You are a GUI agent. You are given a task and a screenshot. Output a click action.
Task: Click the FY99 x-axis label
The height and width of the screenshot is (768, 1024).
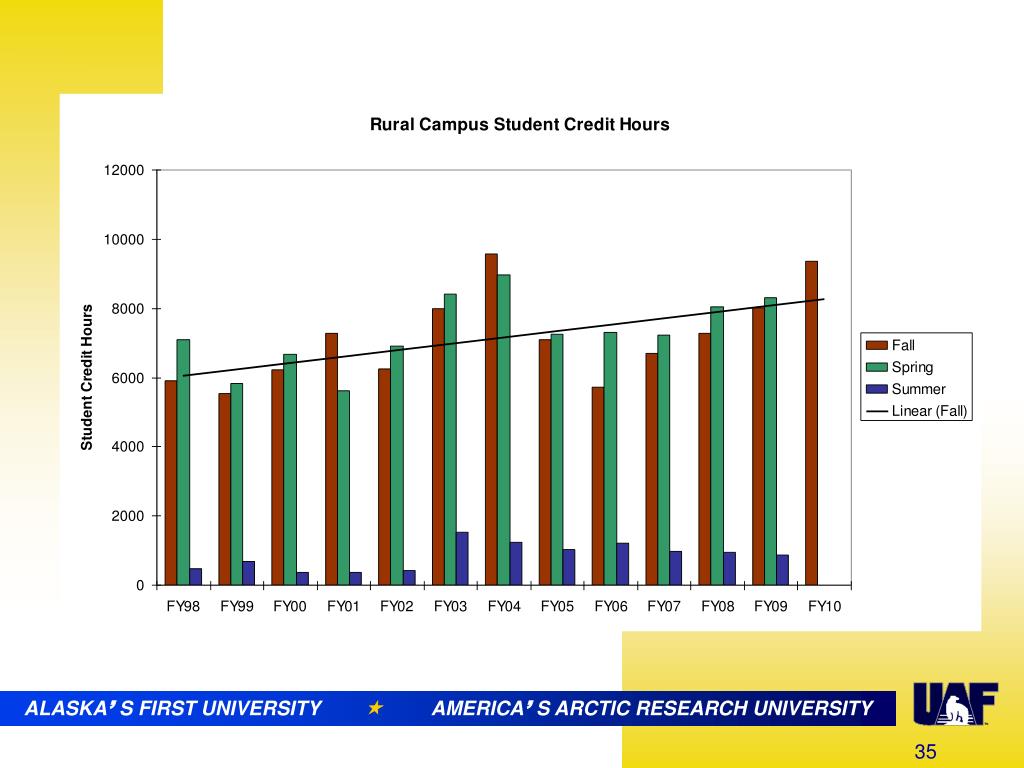pos(236,607)
